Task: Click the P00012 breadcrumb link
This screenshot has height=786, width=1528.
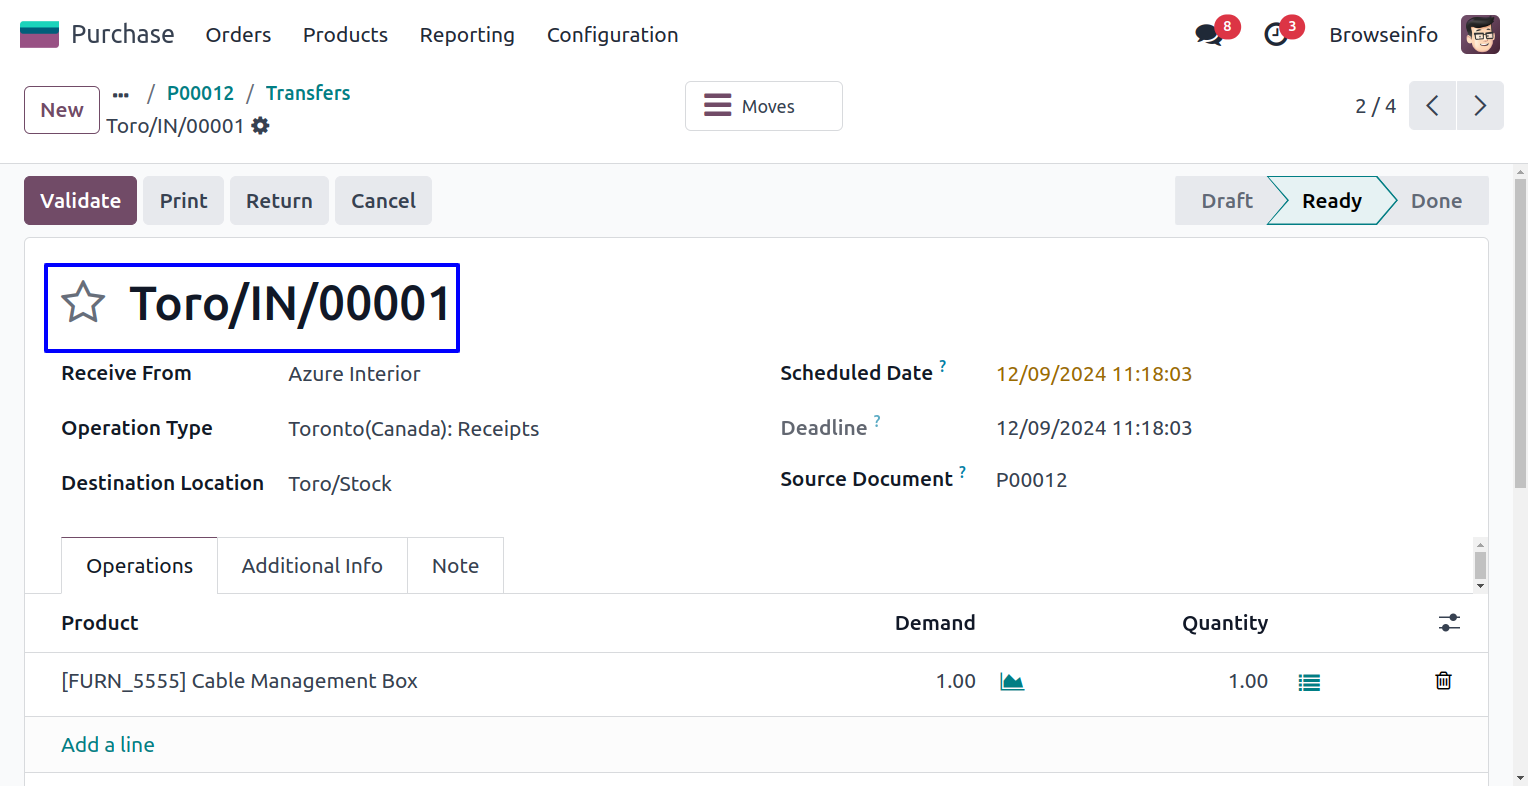Action: [200, 93]
